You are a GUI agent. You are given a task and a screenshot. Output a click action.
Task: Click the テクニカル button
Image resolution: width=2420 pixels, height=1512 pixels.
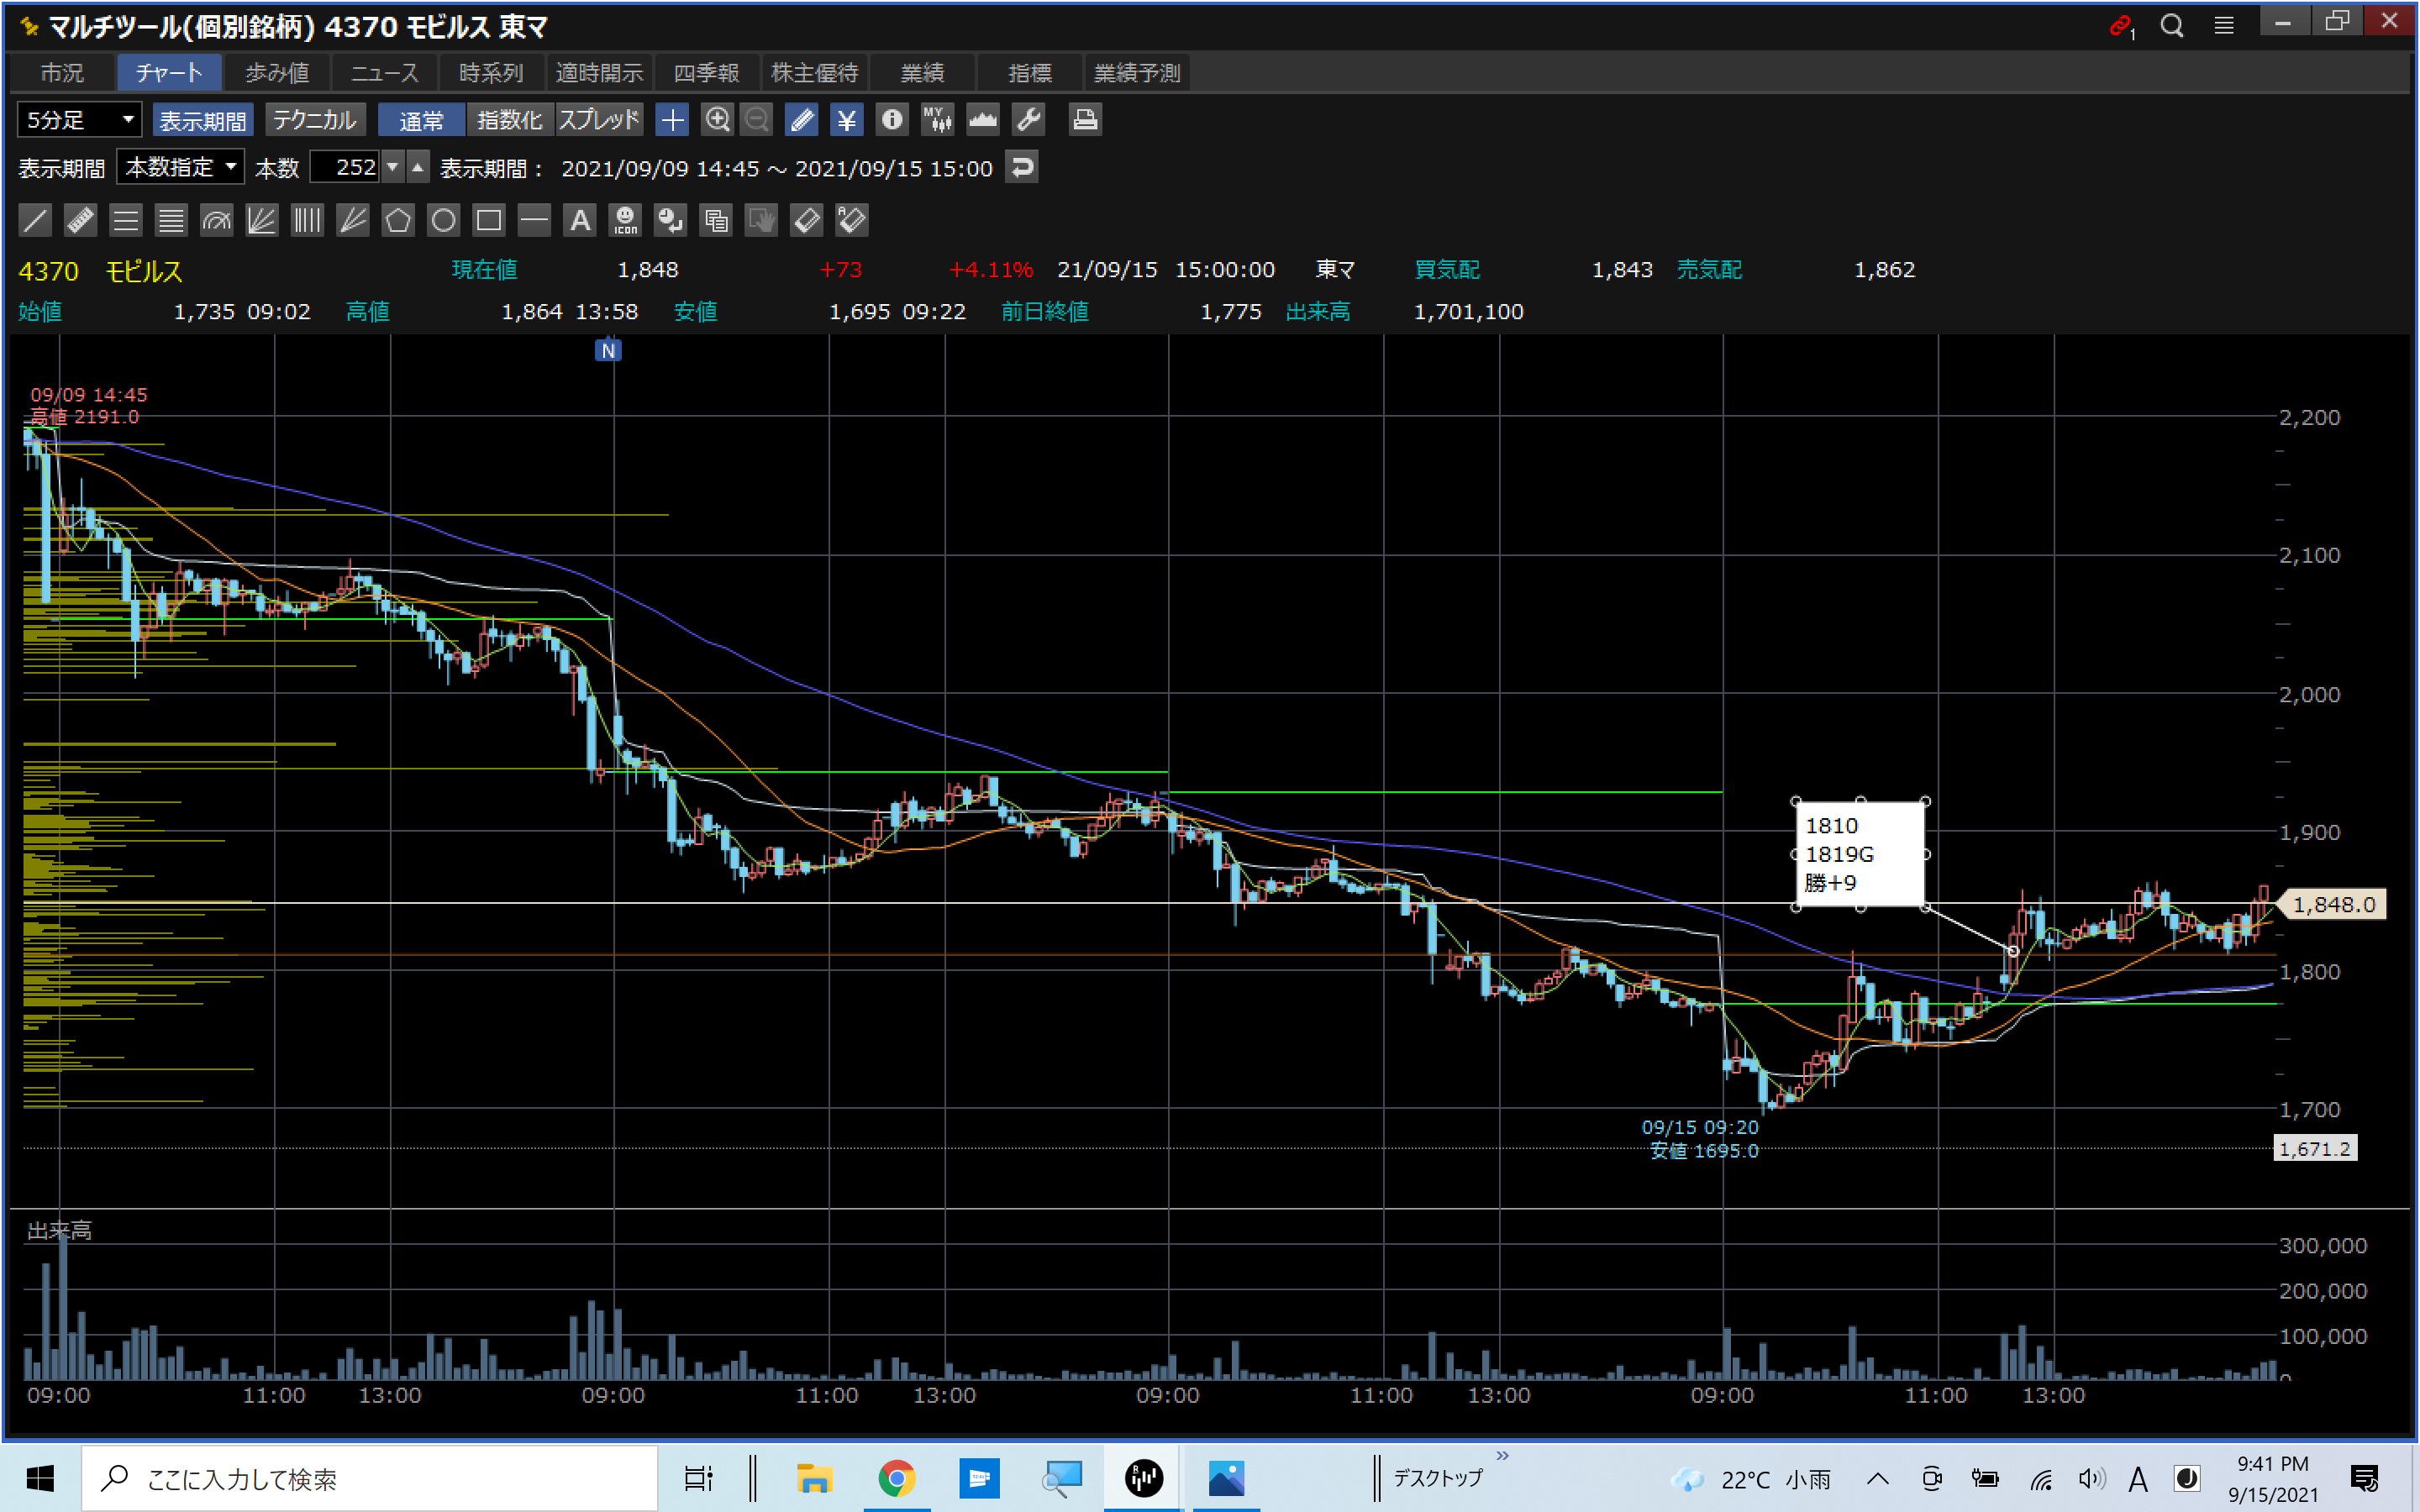[314, 120]
